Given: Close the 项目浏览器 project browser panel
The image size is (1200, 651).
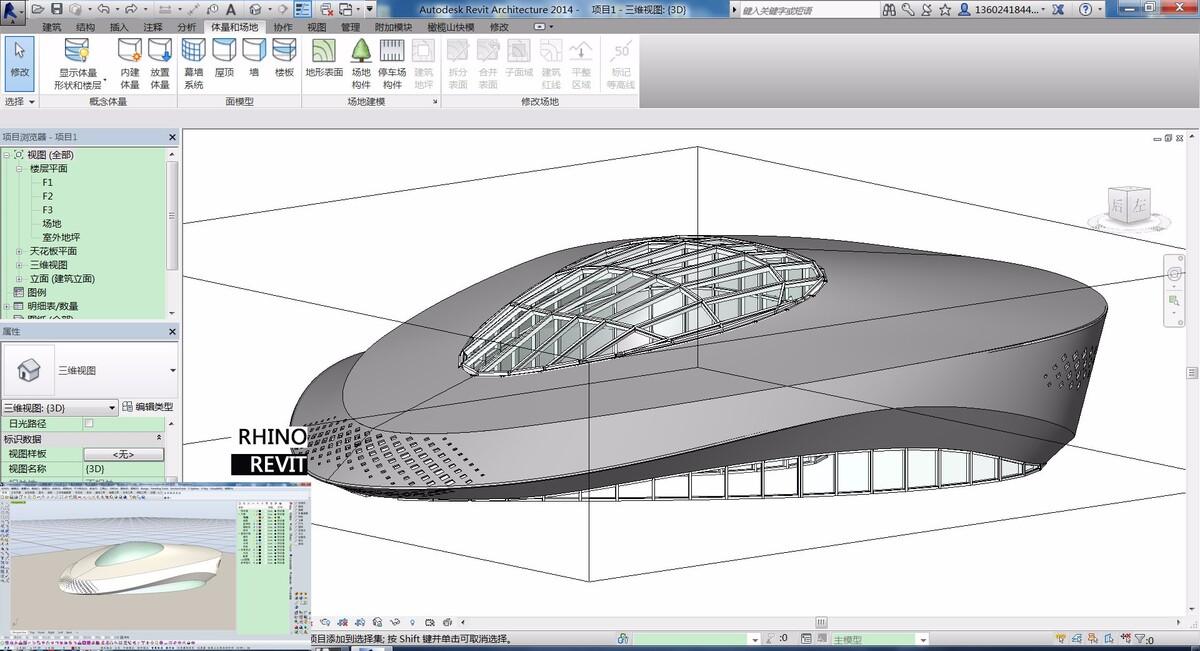Looking at the screenshot, I should point(172,137).
